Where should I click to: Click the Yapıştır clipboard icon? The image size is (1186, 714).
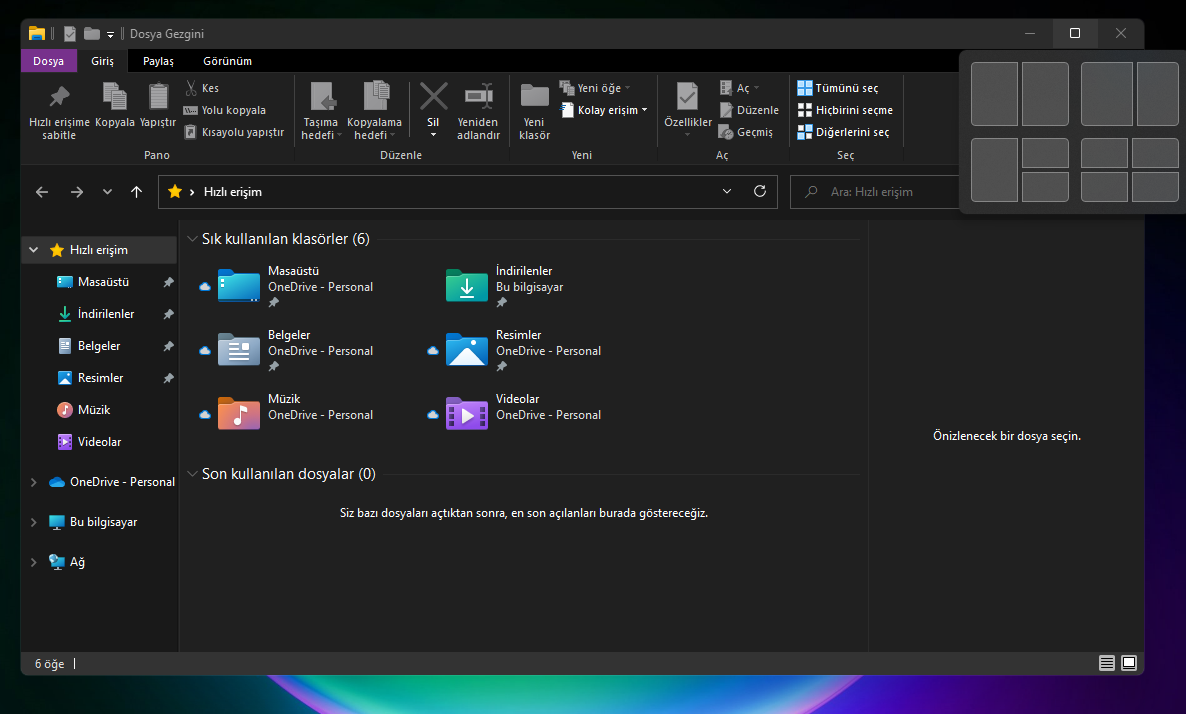click(158, 97)
